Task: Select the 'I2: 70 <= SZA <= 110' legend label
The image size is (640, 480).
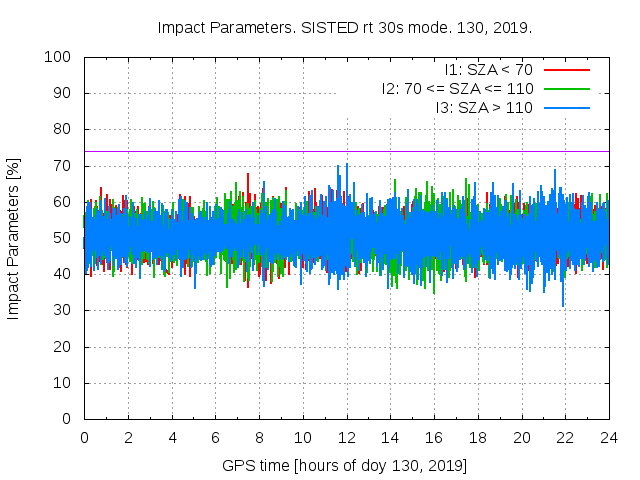Action: [457, 88]
